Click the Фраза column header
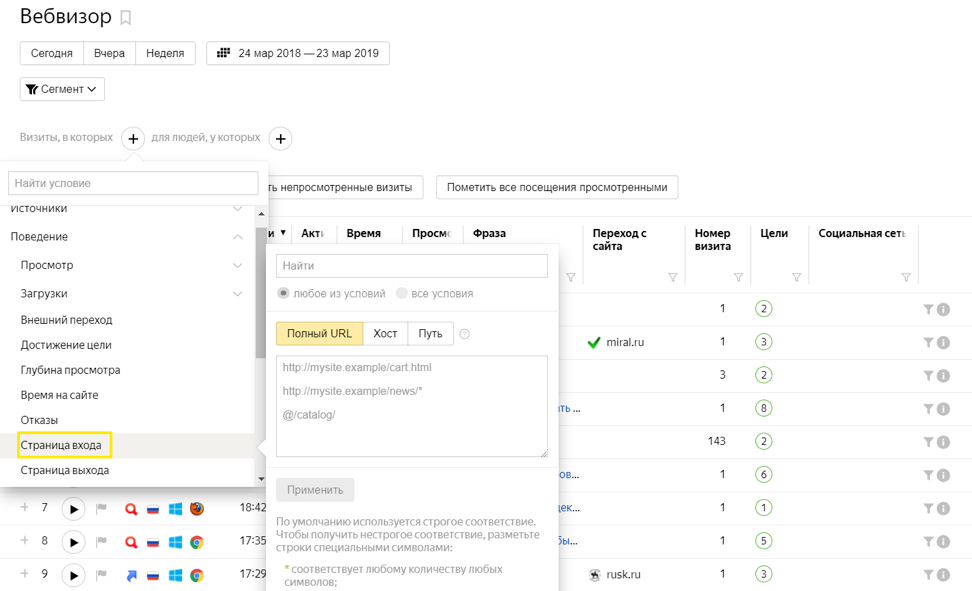Screen dimensions: 972x591 tap(489, 234)
